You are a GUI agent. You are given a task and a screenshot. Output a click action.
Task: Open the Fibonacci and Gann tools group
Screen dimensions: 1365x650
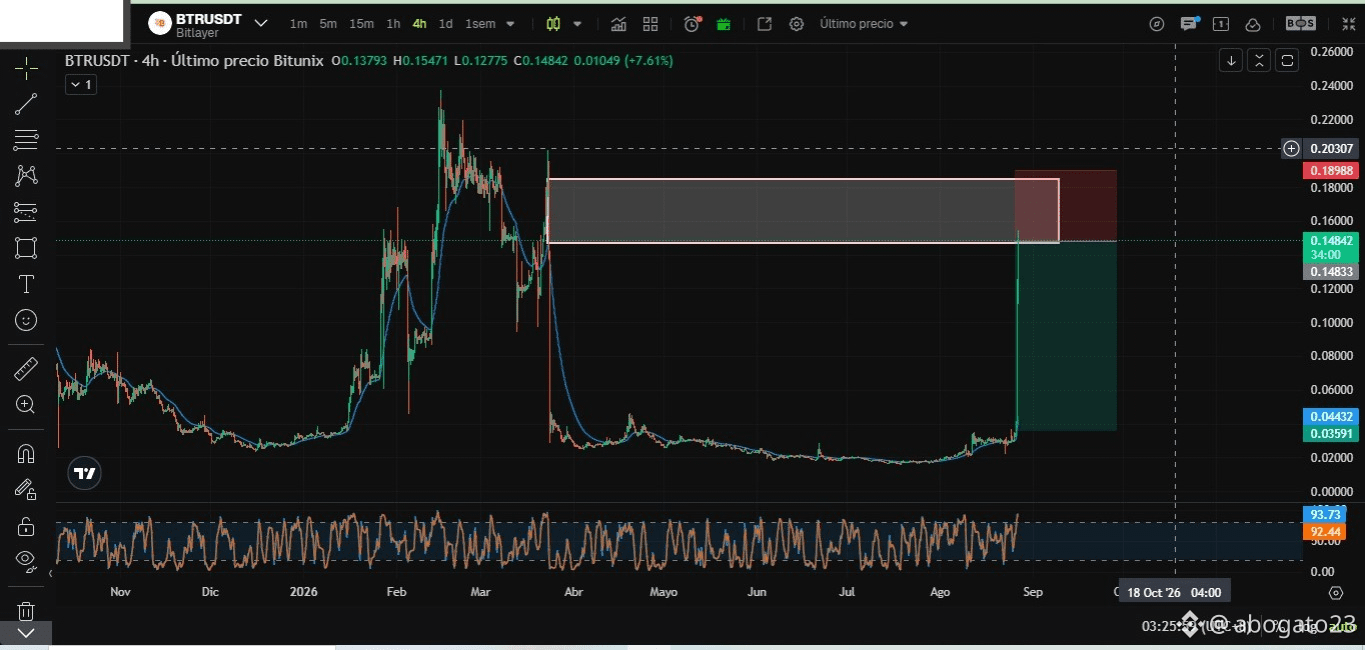tap(26, 140)
